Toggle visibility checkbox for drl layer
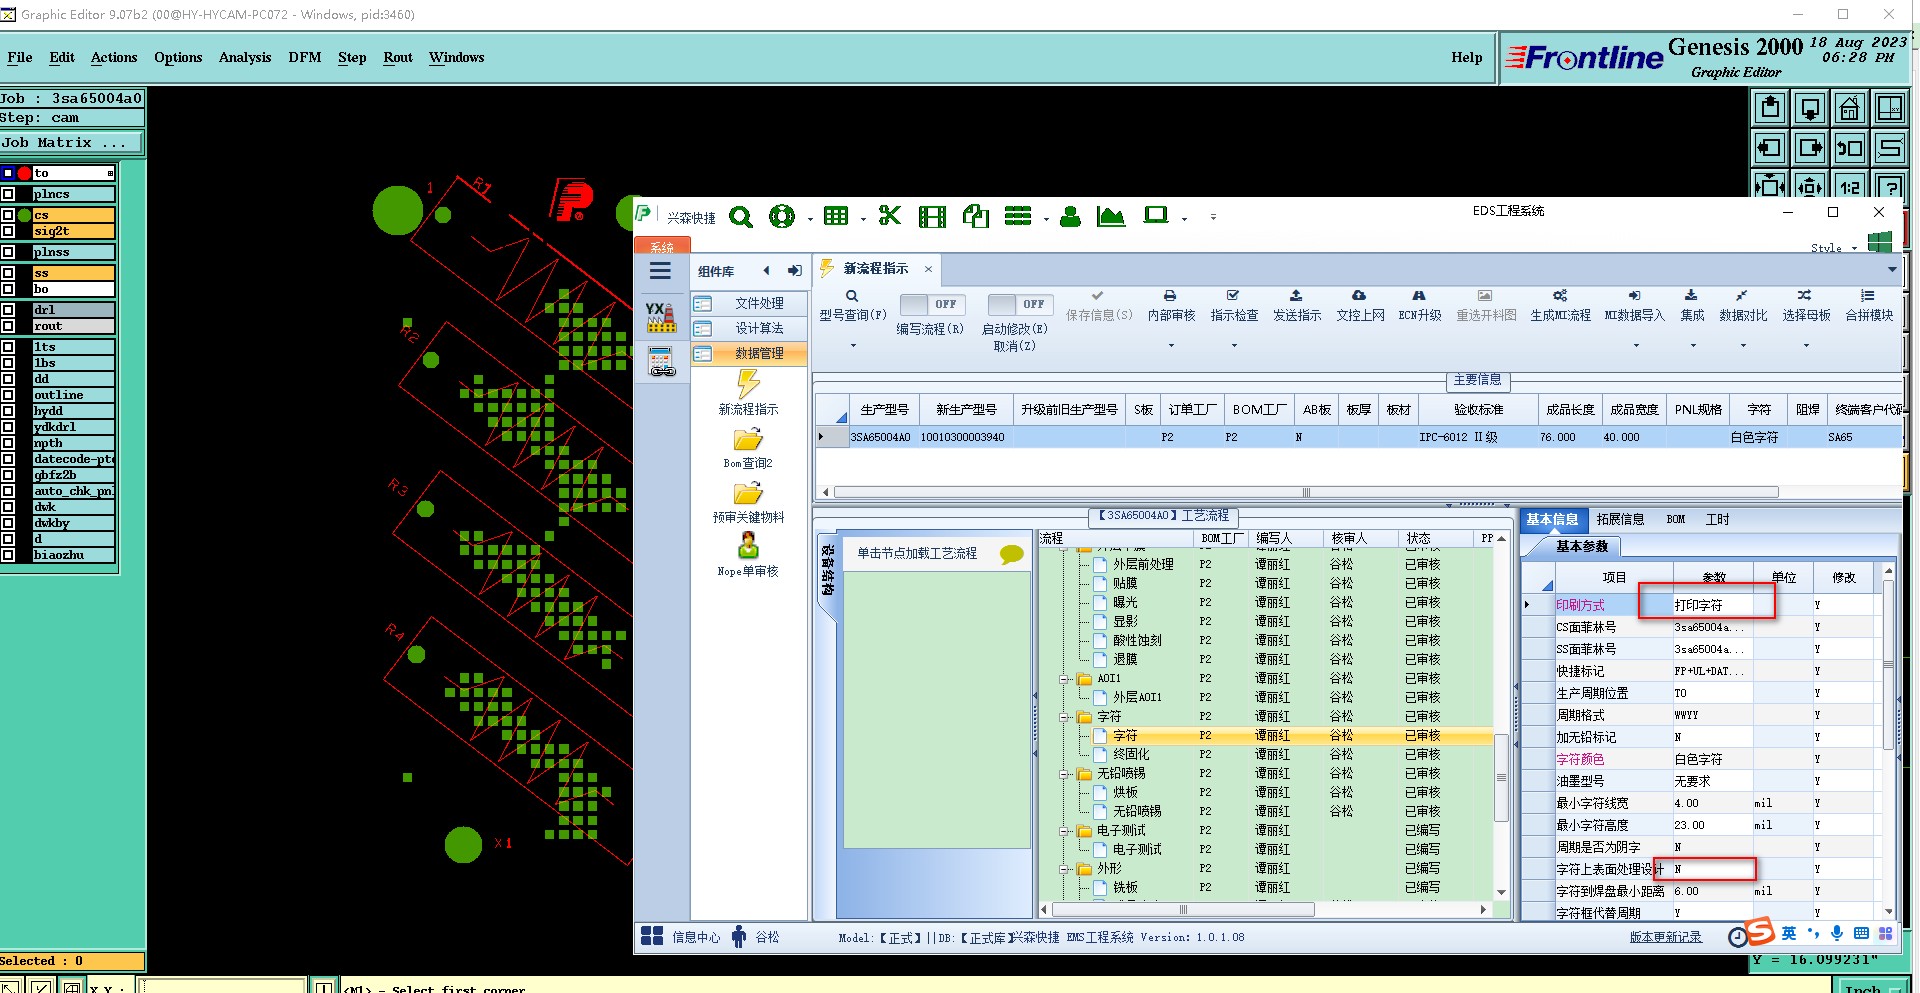Image resolution: width=1920 pixels, height=993 pixels. click(x=8, y=310)
